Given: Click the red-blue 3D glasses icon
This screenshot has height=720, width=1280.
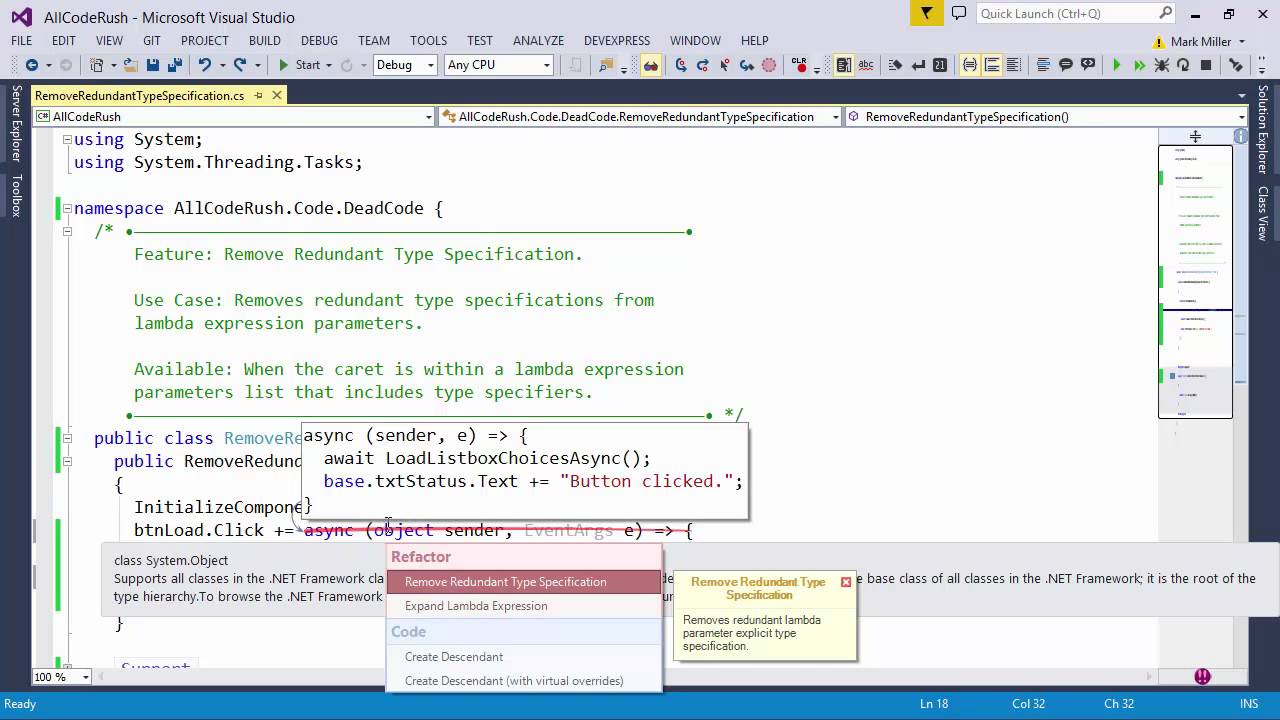Looking at the screenshot, I should pos(651,65).
